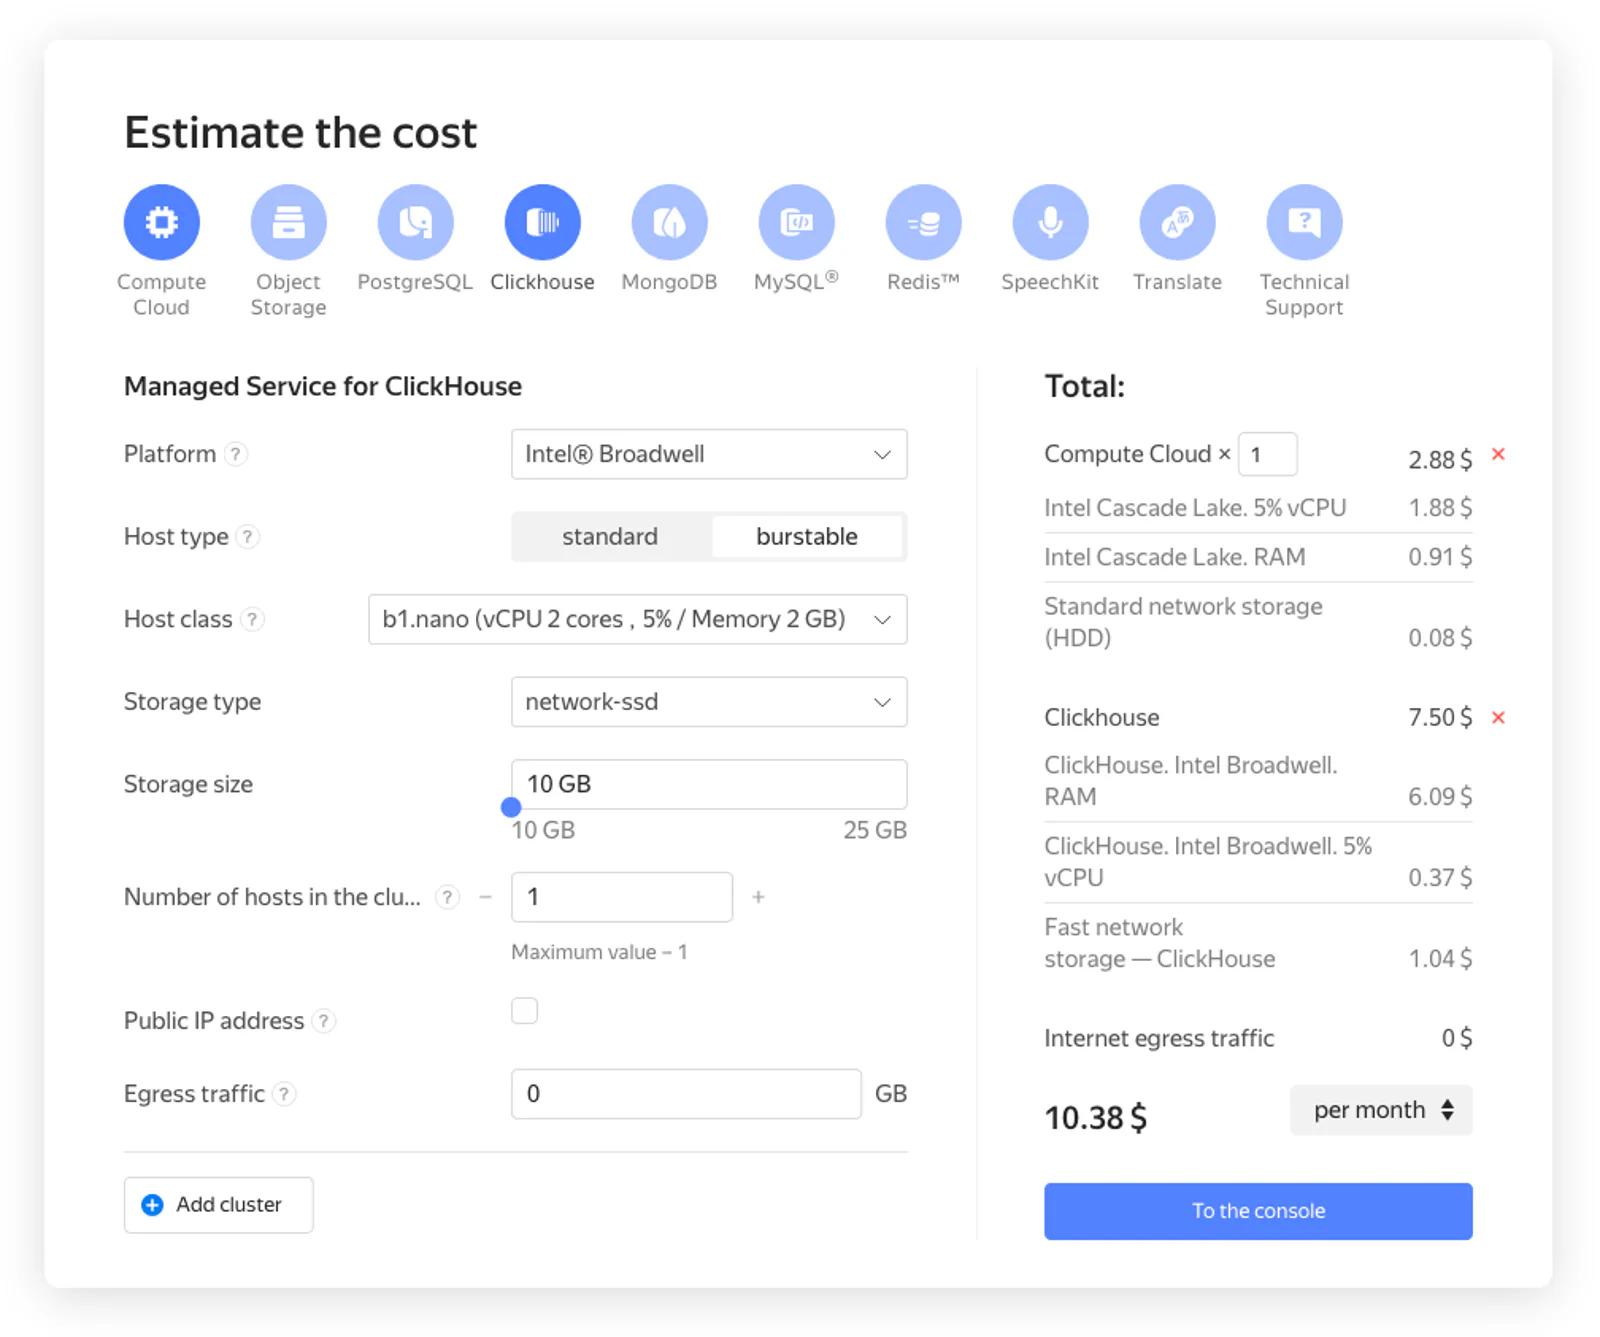Screen dimensions: 1600x1337
Task: Focus the Storage size 10 GB field
Action: pyautogui.click(x=709, y=784)
